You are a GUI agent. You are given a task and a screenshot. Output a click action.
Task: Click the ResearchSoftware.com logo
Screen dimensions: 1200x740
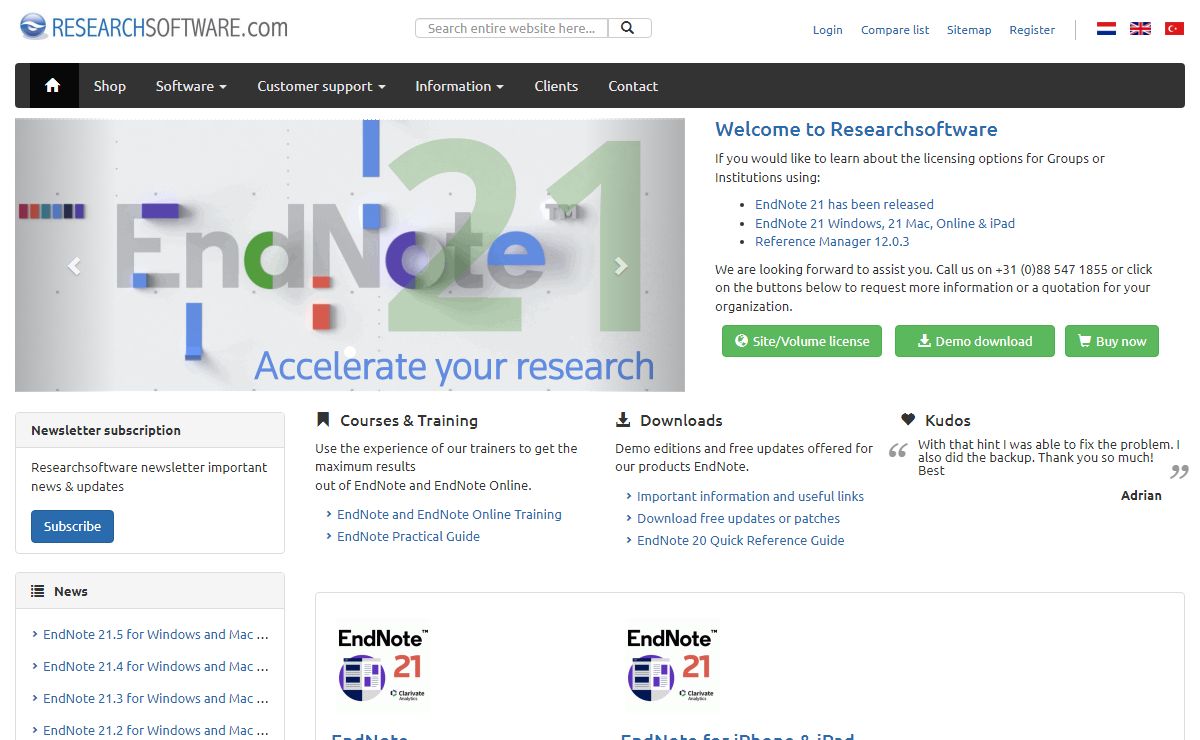(x=154, y=27)
